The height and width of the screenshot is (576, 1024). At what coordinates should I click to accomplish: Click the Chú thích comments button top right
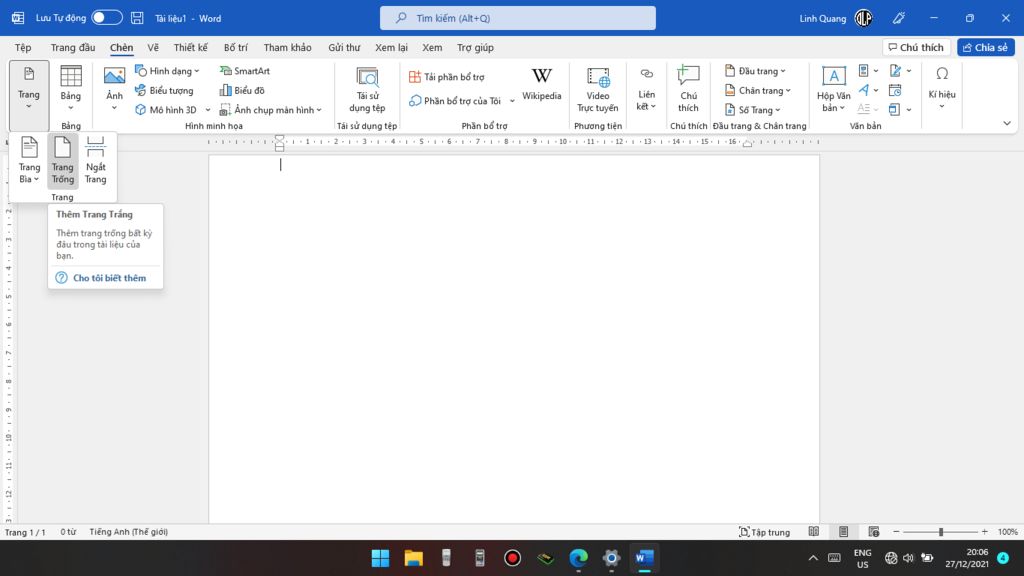coord(916,48)
